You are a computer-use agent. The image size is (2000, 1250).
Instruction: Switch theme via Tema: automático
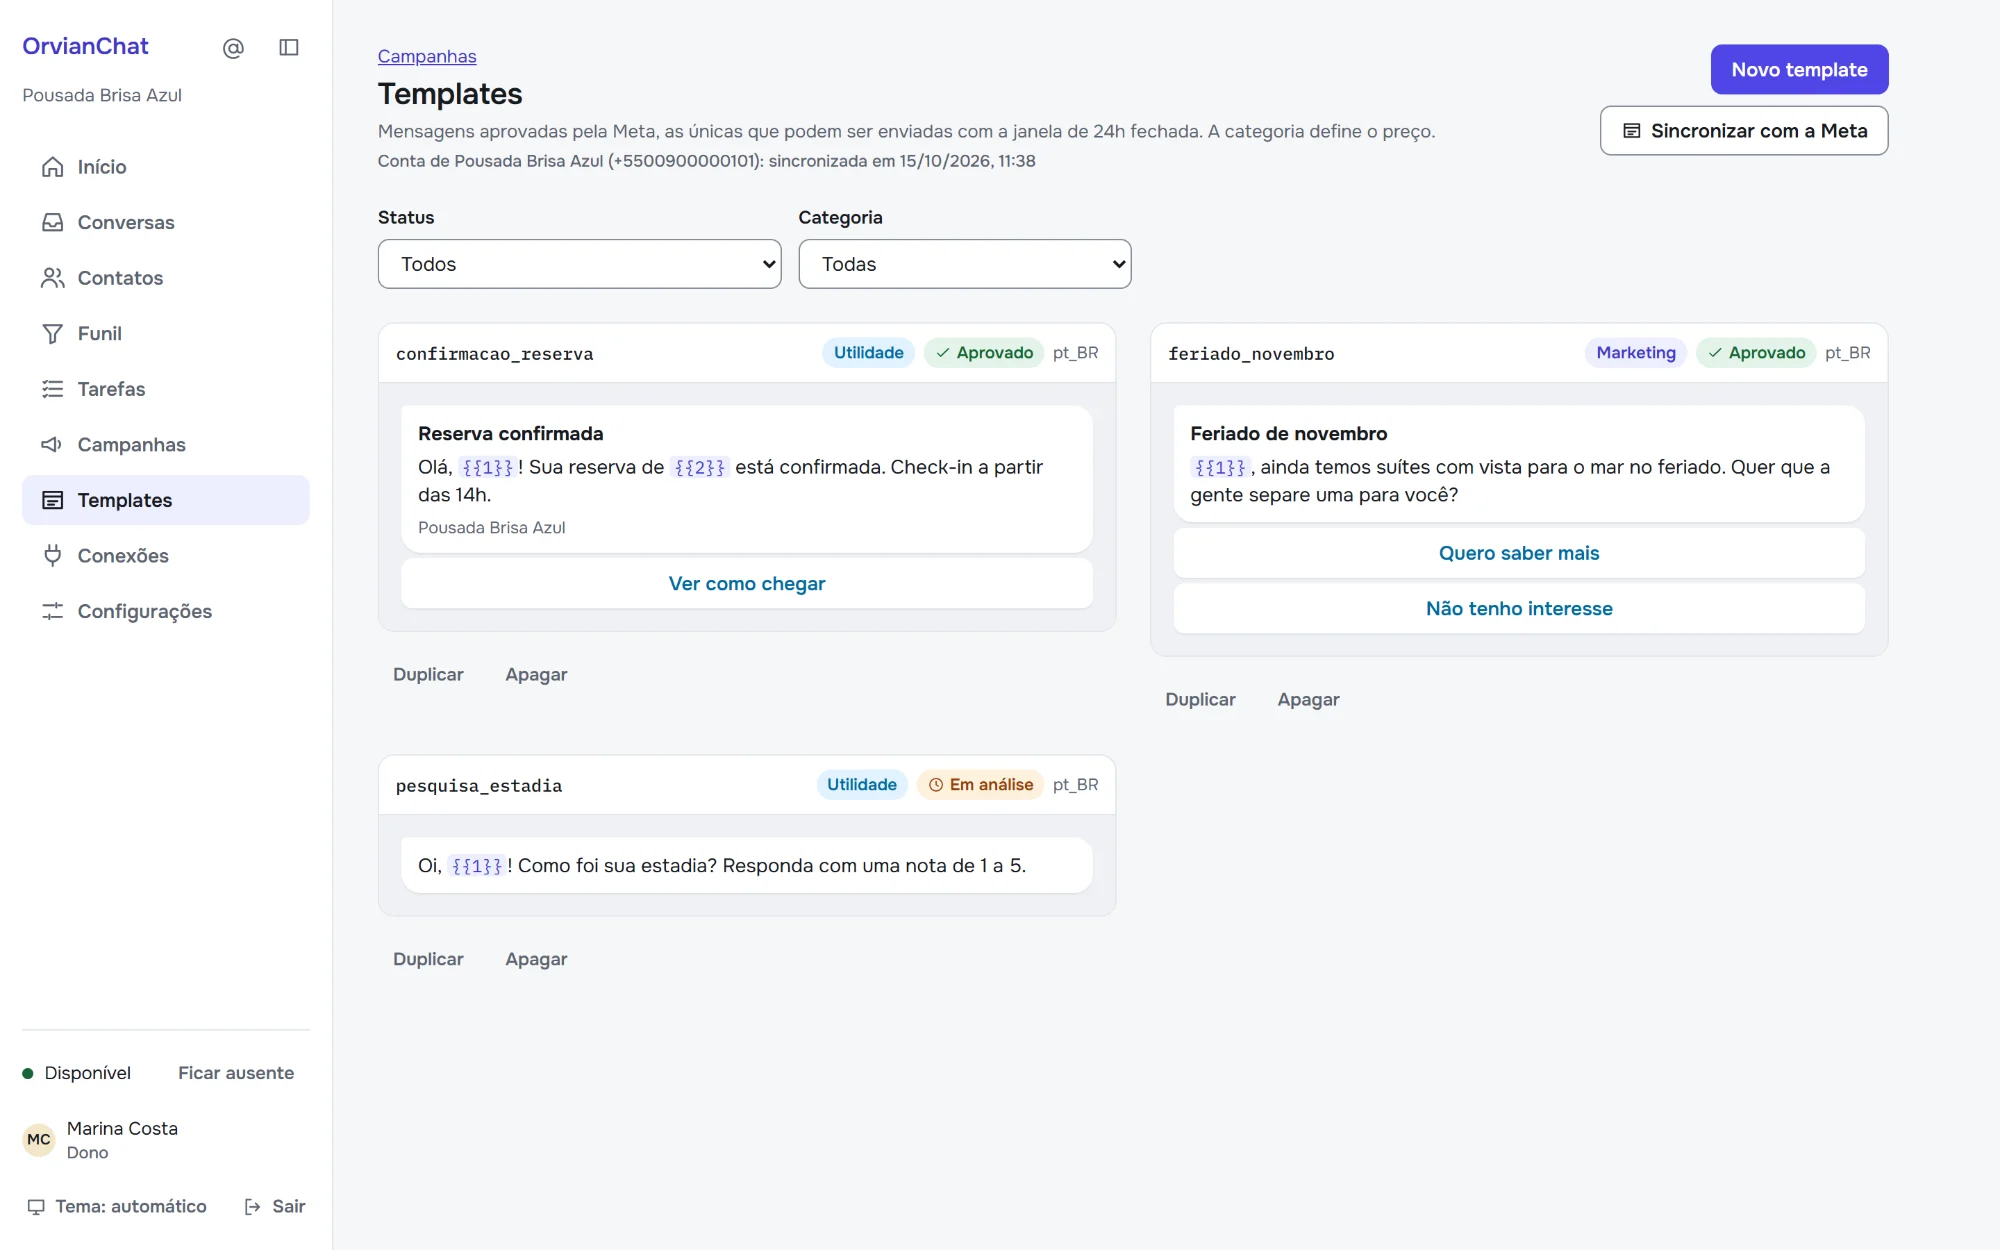(117, 1206)
